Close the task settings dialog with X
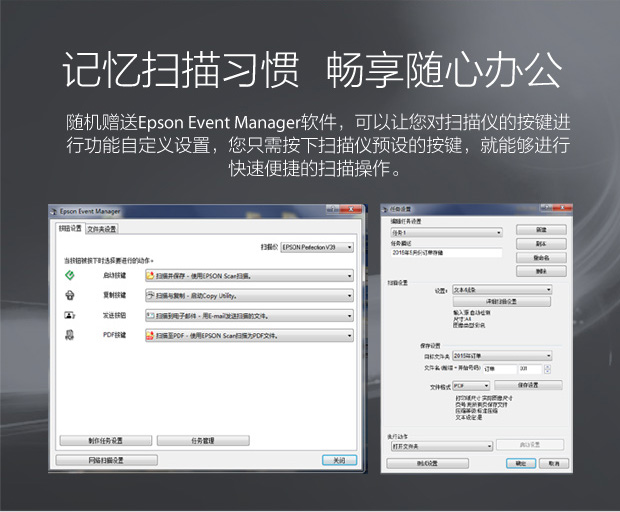 [x=563, y=207]
